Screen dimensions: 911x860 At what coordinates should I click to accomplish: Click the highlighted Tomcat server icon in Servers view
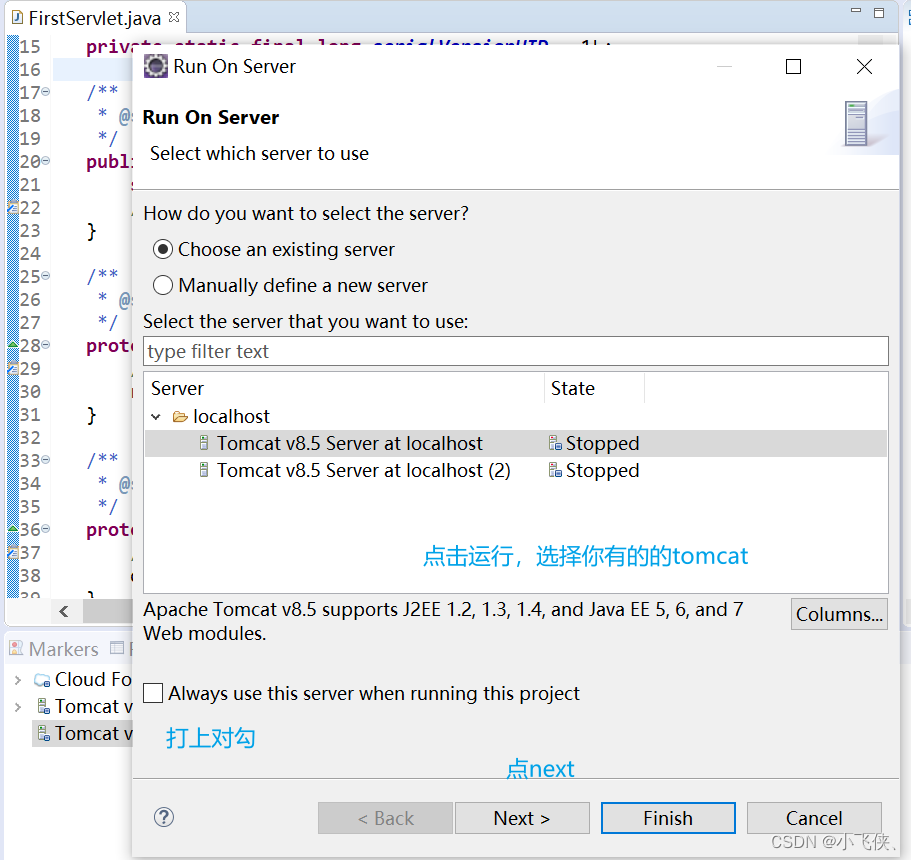pos(44,733)
